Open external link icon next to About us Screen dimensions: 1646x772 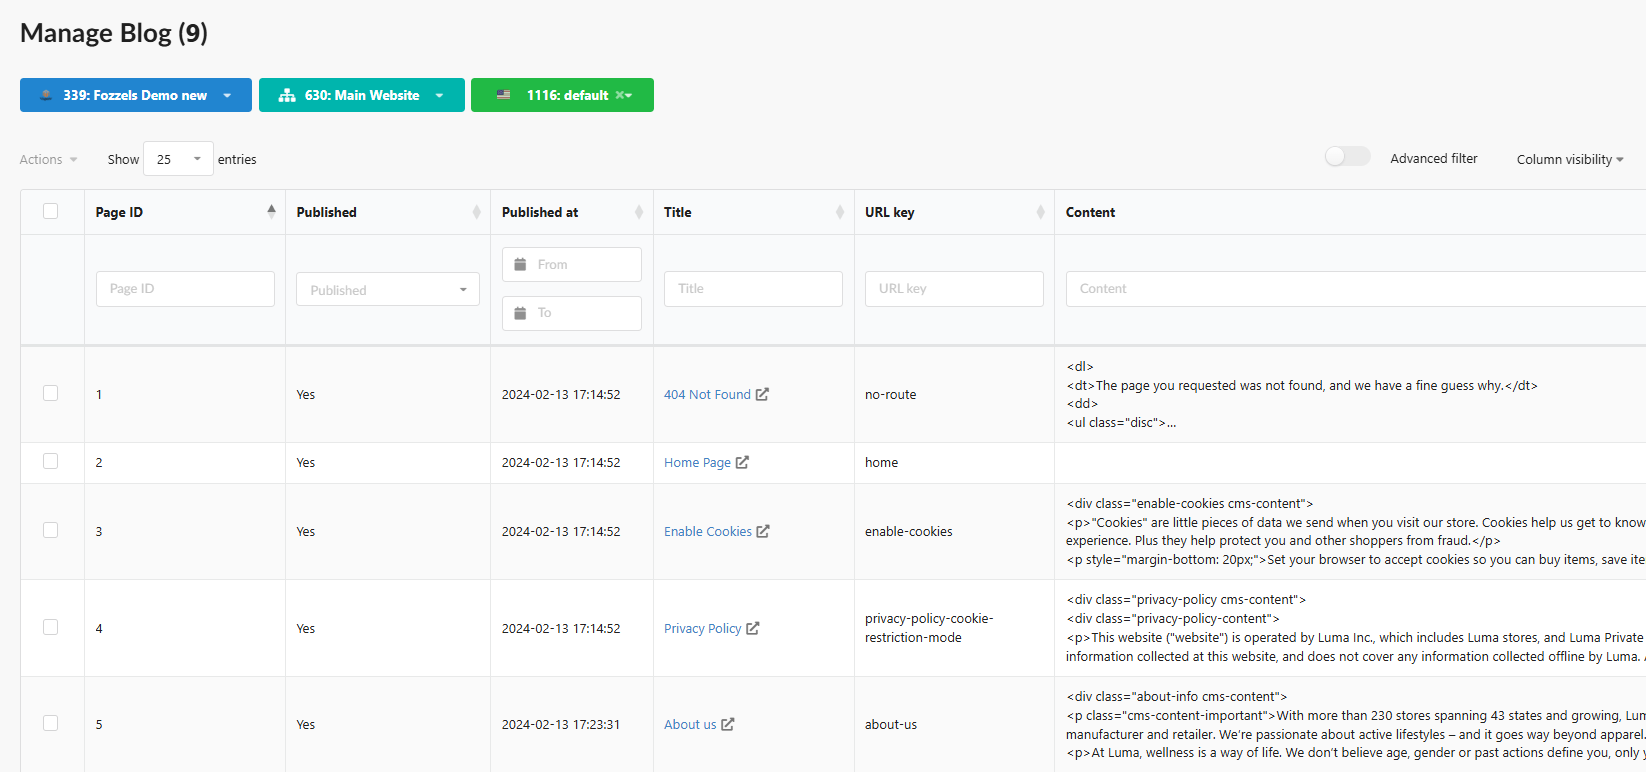point(728,724)
